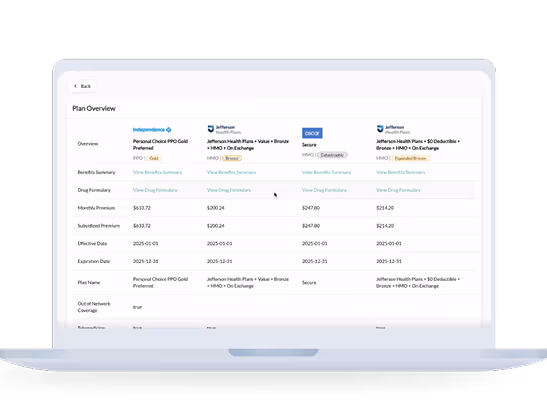This screenshot has width=547, height=400.
Task: Click the Out of Network Coverage label
Action: pos(94,307)
